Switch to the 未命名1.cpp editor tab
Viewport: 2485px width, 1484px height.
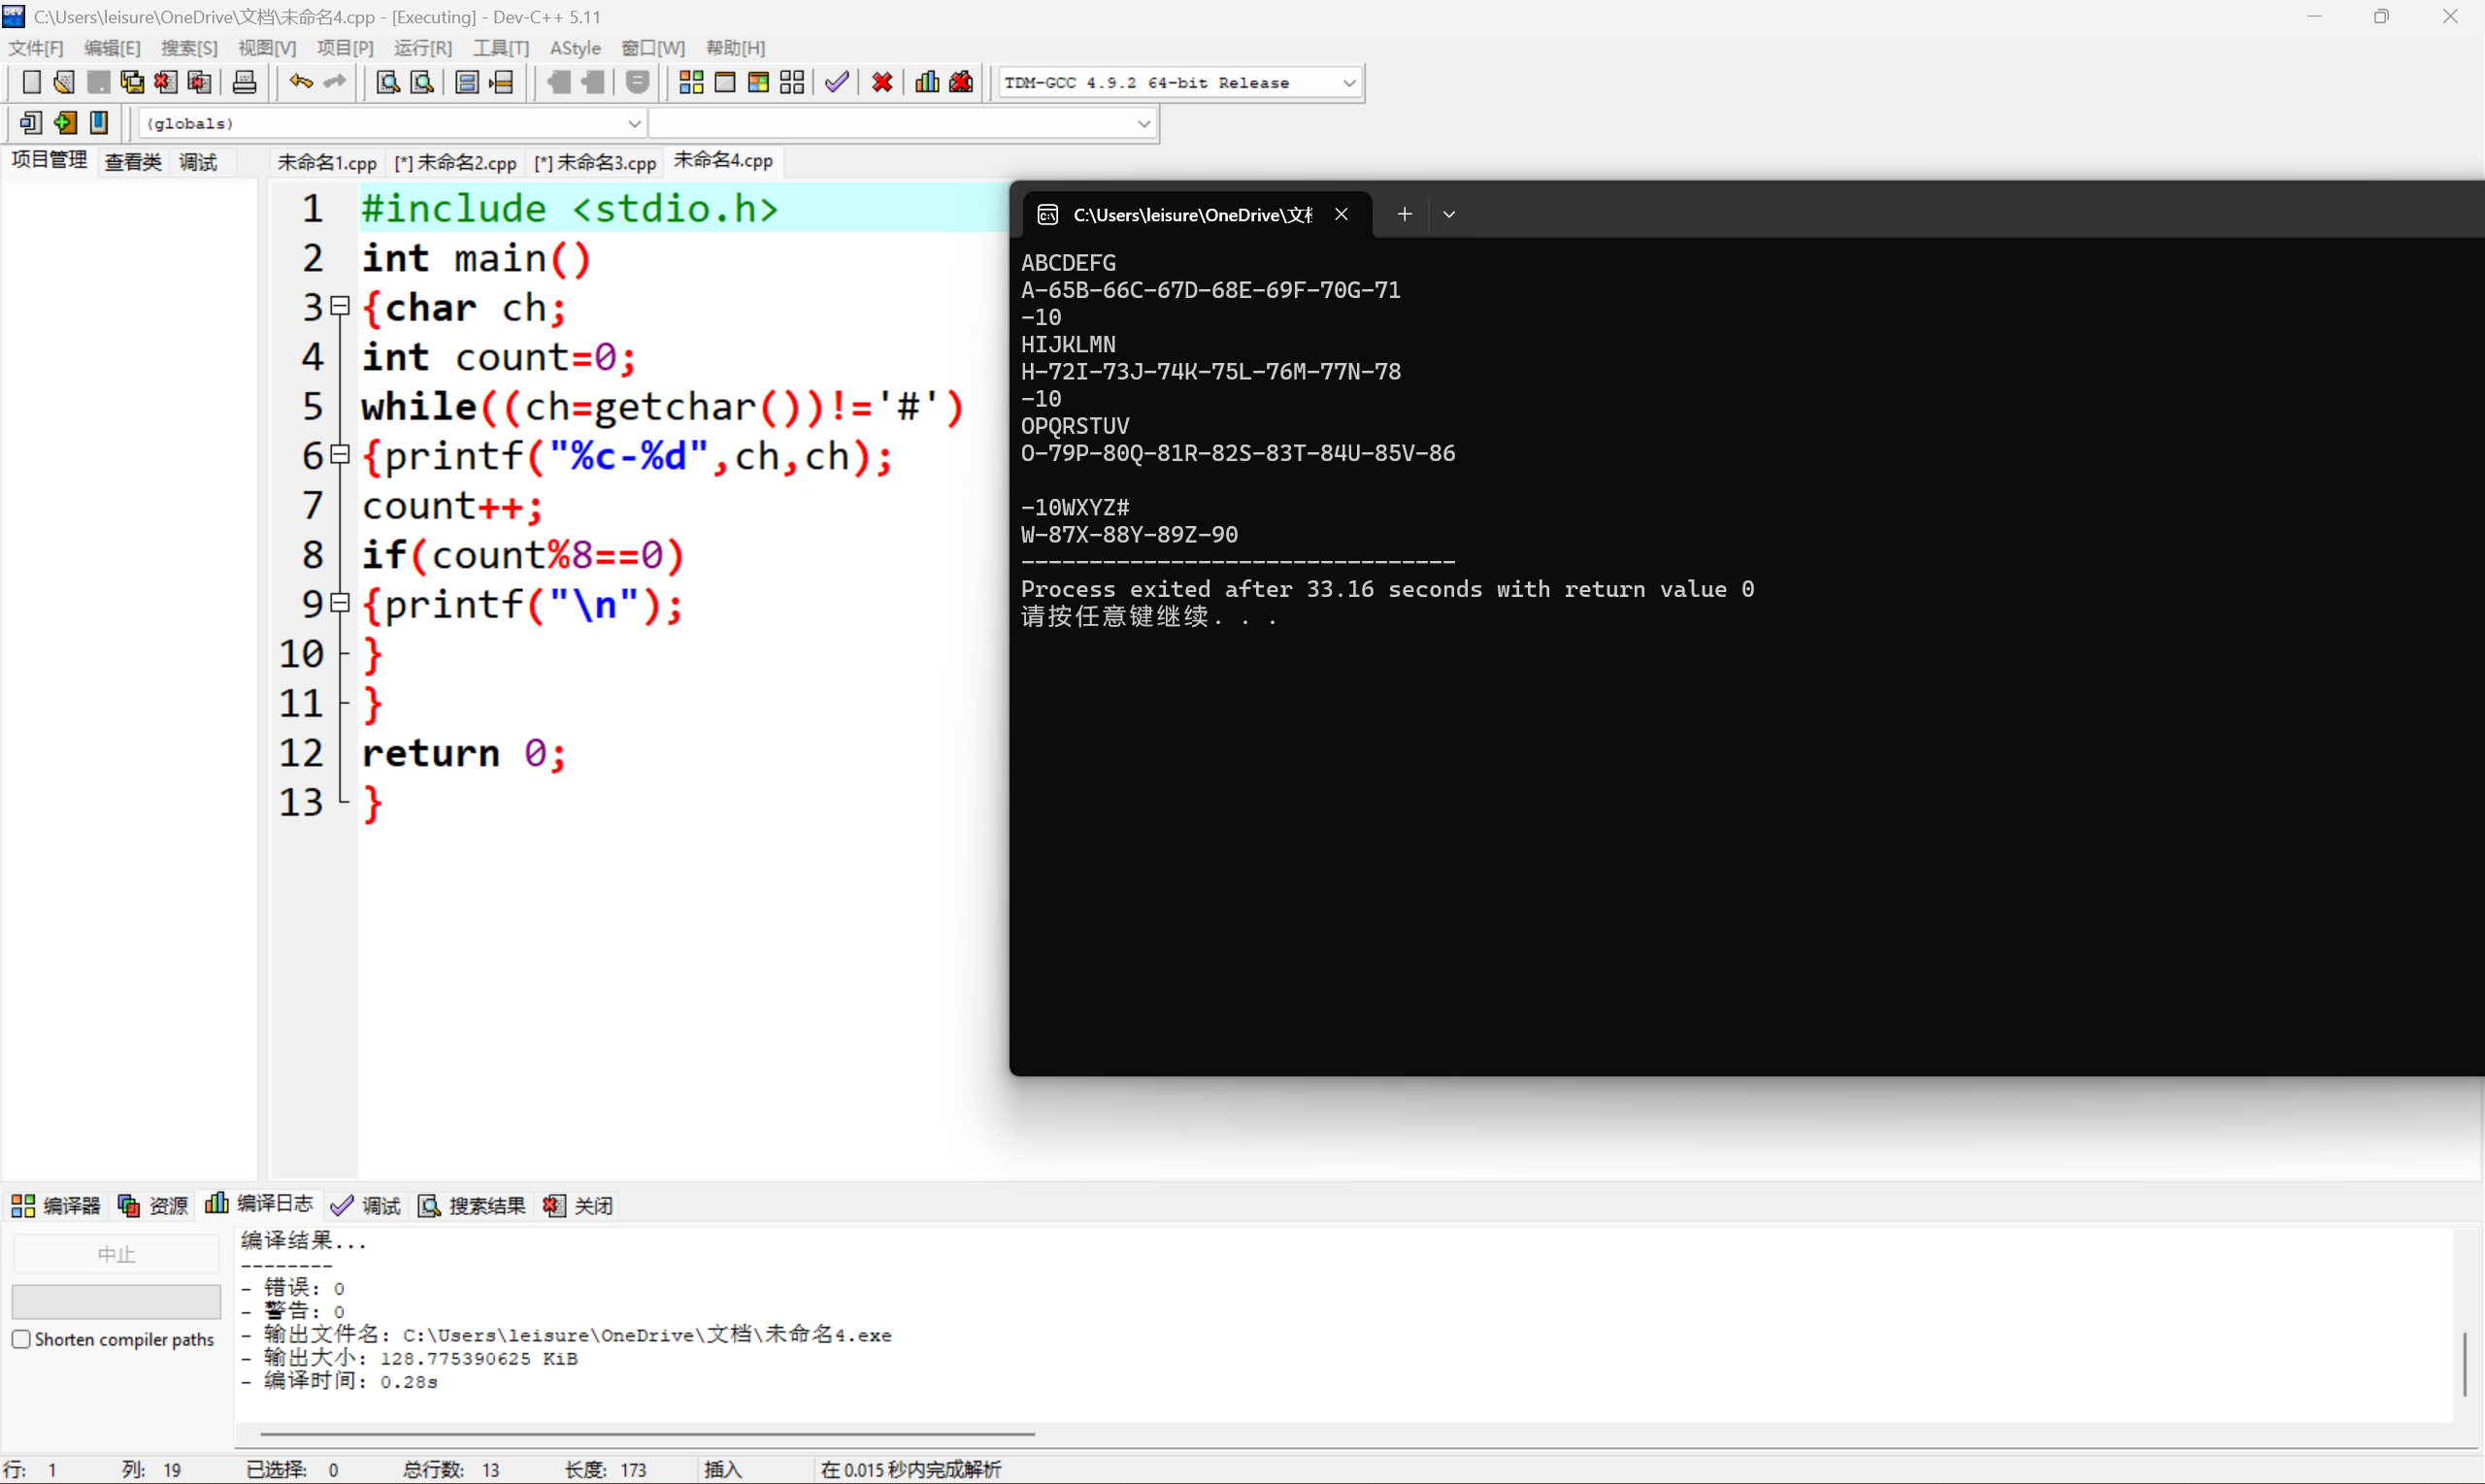pos(326,161)
